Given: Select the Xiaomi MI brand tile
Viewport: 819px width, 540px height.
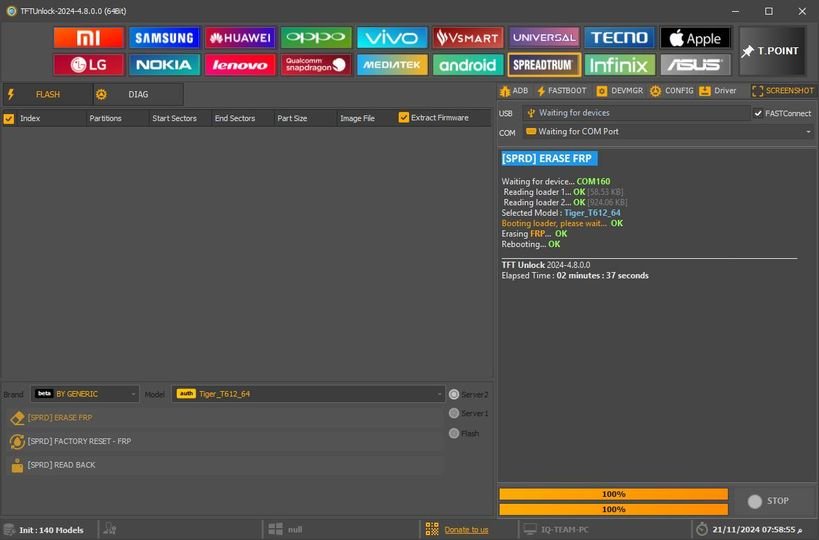Looking at the screenshot, I should pos(88,38).
